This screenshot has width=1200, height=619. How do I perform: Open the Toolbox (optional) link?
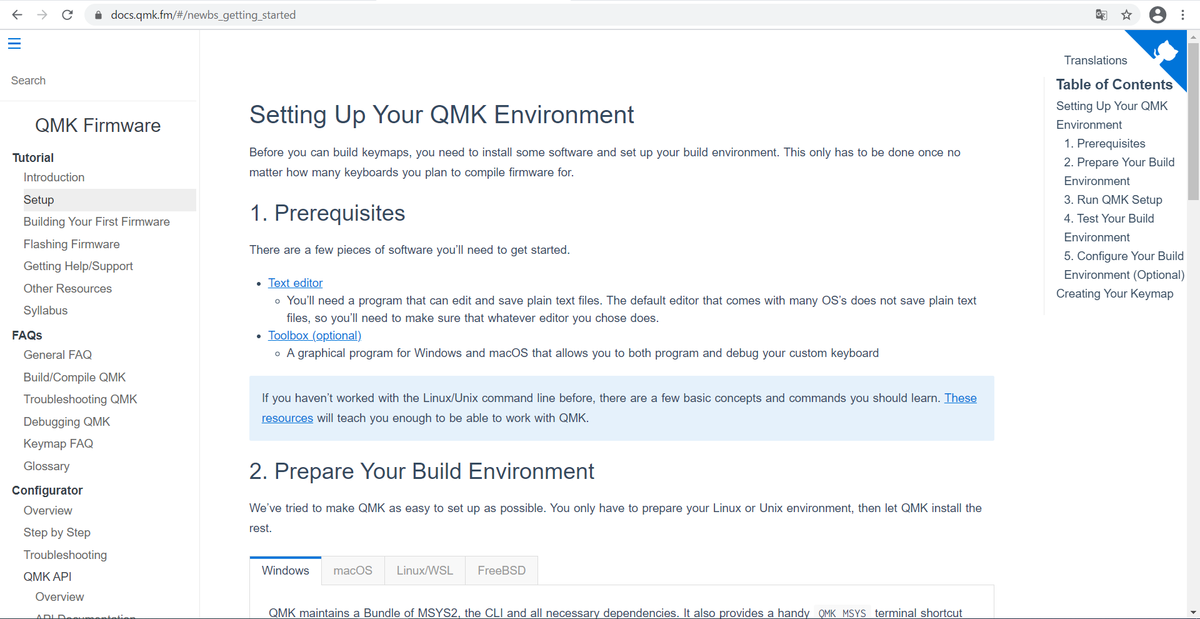[315, 335]
